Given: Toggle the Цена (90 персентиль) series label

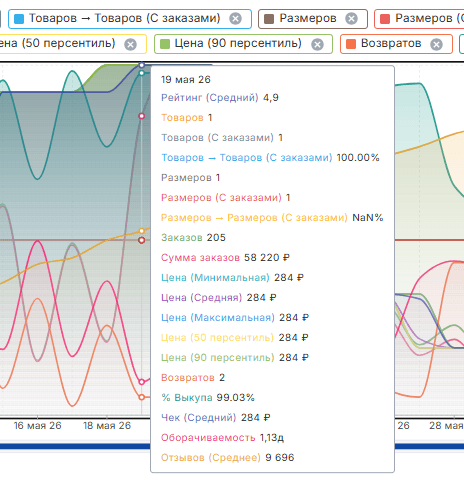Looking at the screenshot, I should (238, 43).
